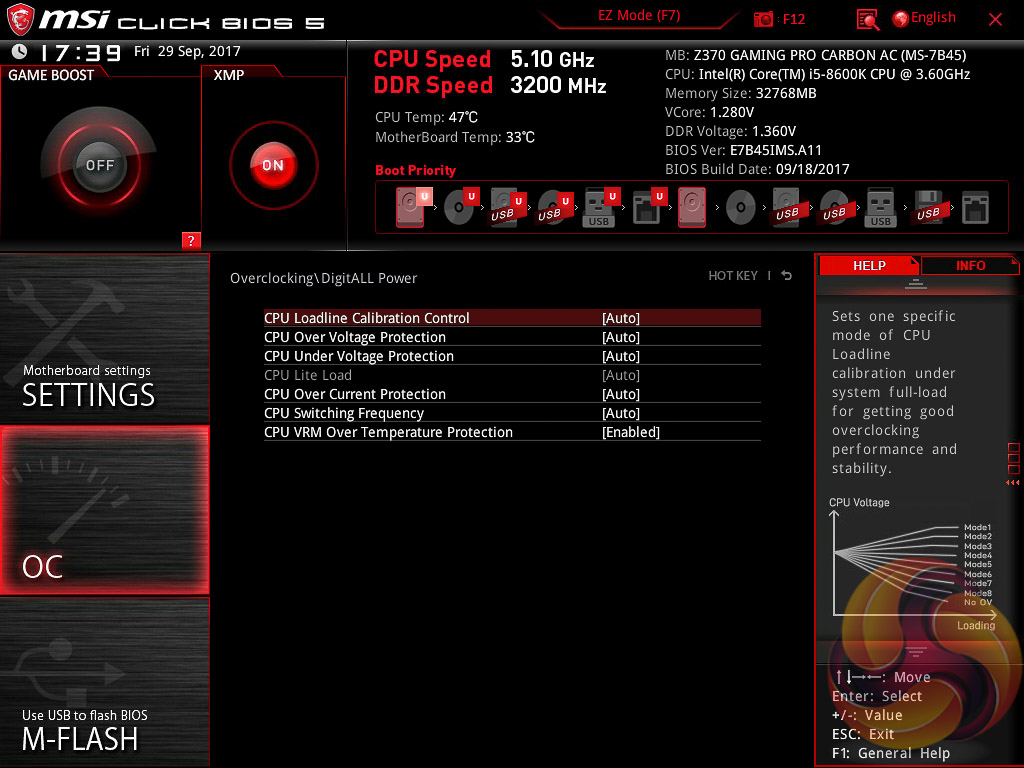Click the MSI dragon shield logo

coord(20,19)
